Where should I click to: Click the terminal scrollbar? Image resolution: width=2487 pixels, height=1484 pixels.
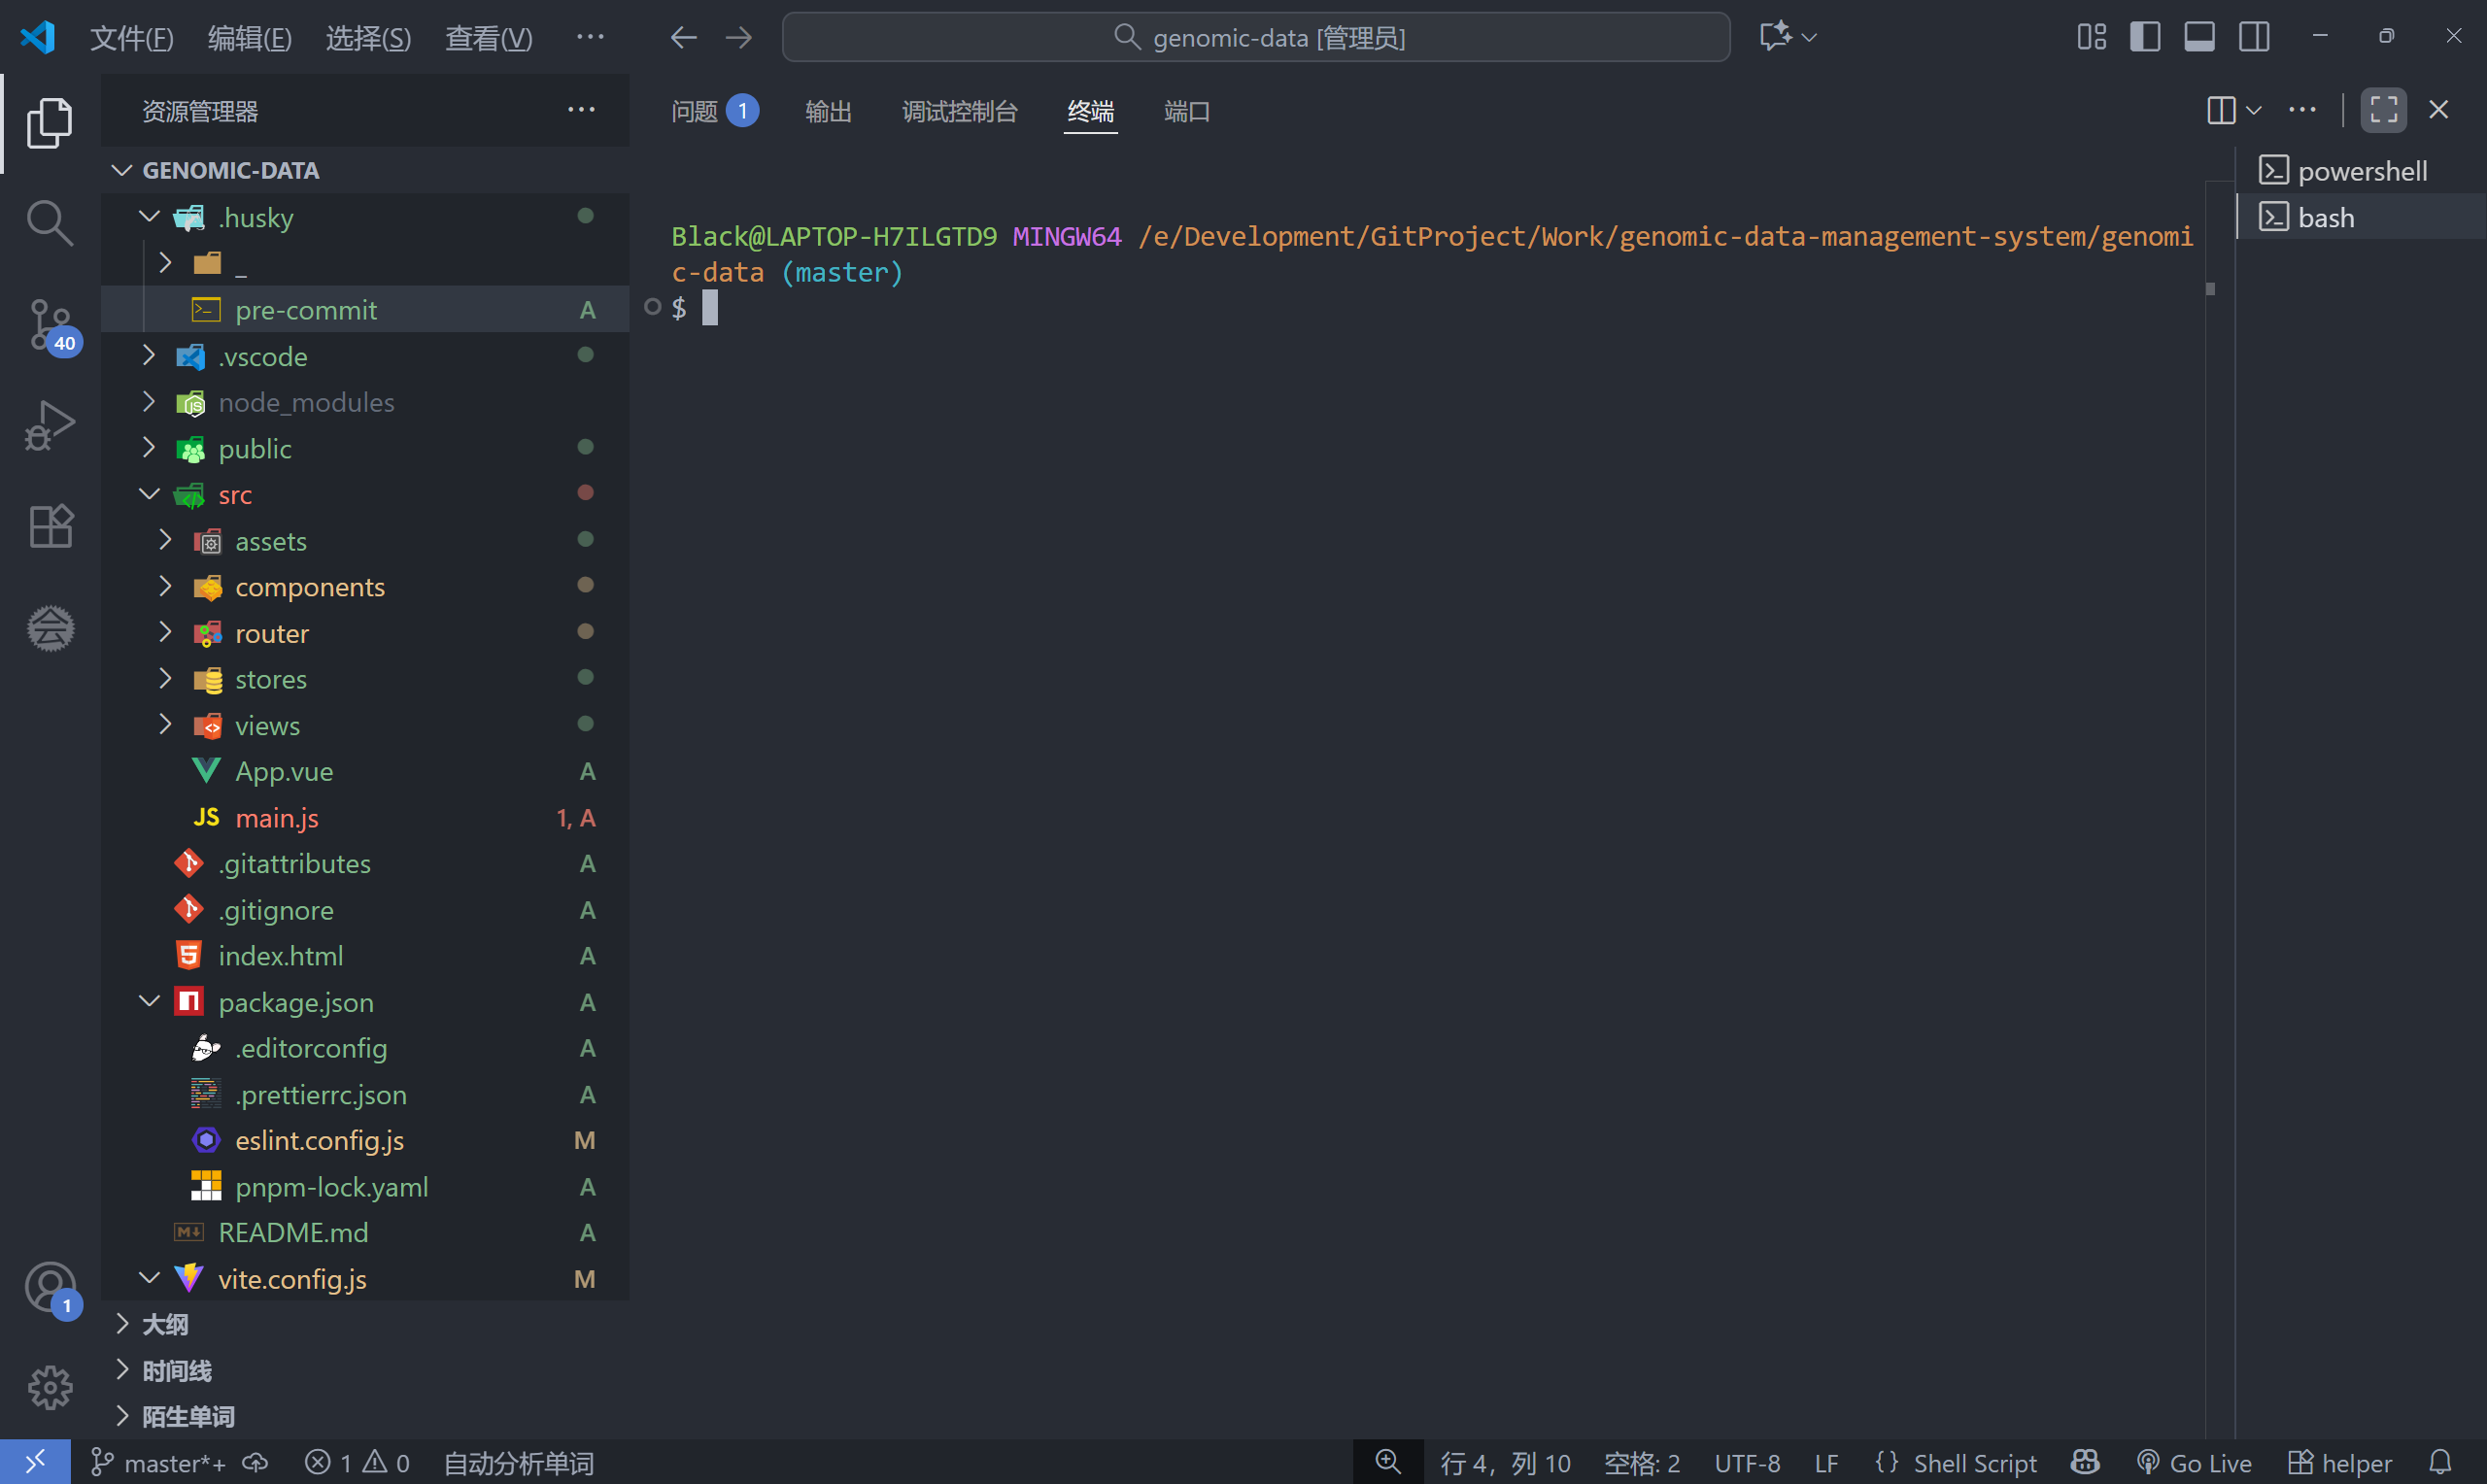(2210, 289)
